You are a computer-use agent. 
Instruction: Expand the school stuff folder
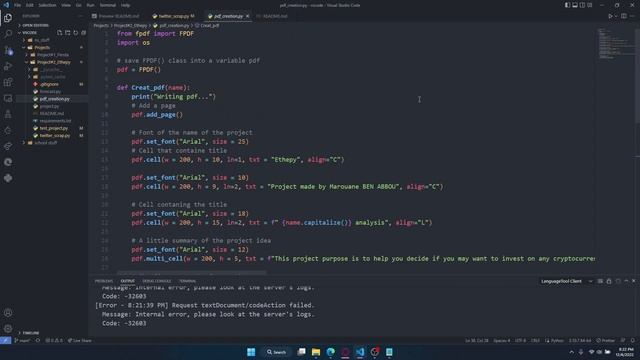click(x=45, y=143)
